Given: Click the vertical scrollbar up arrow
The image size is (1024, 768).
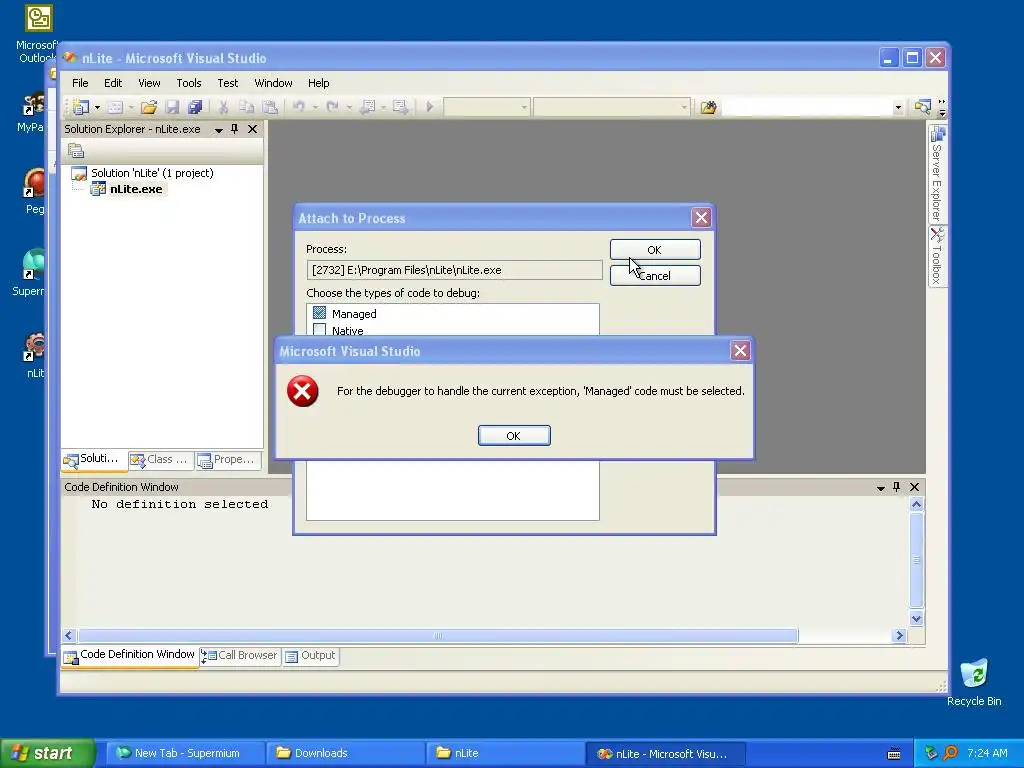Looking at the screenshot, I should pos(916,504).
